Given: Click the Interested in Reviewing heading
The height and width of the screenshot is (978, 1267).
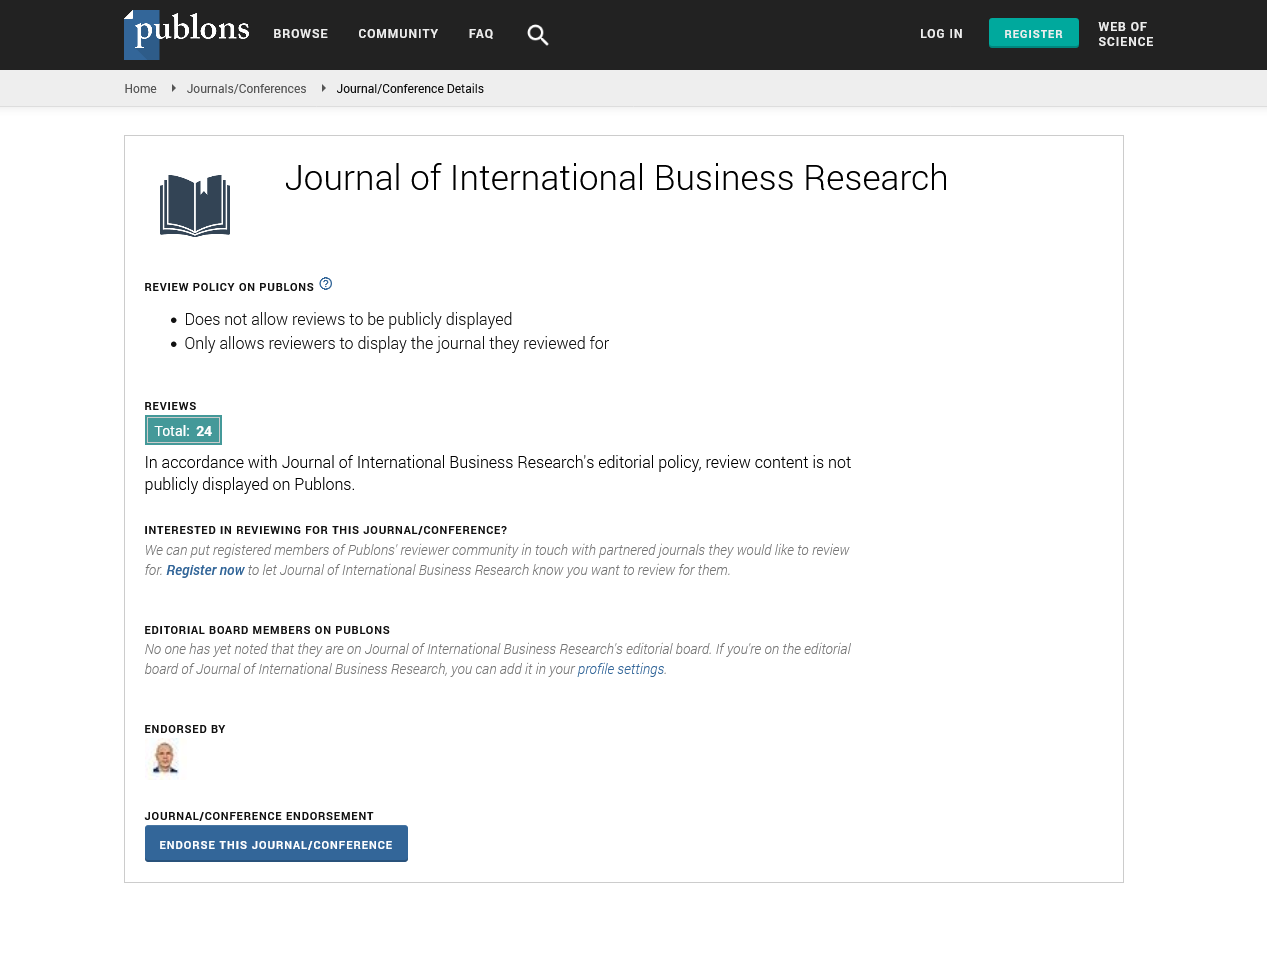Looking at the screenshot, I should point(326,530).
